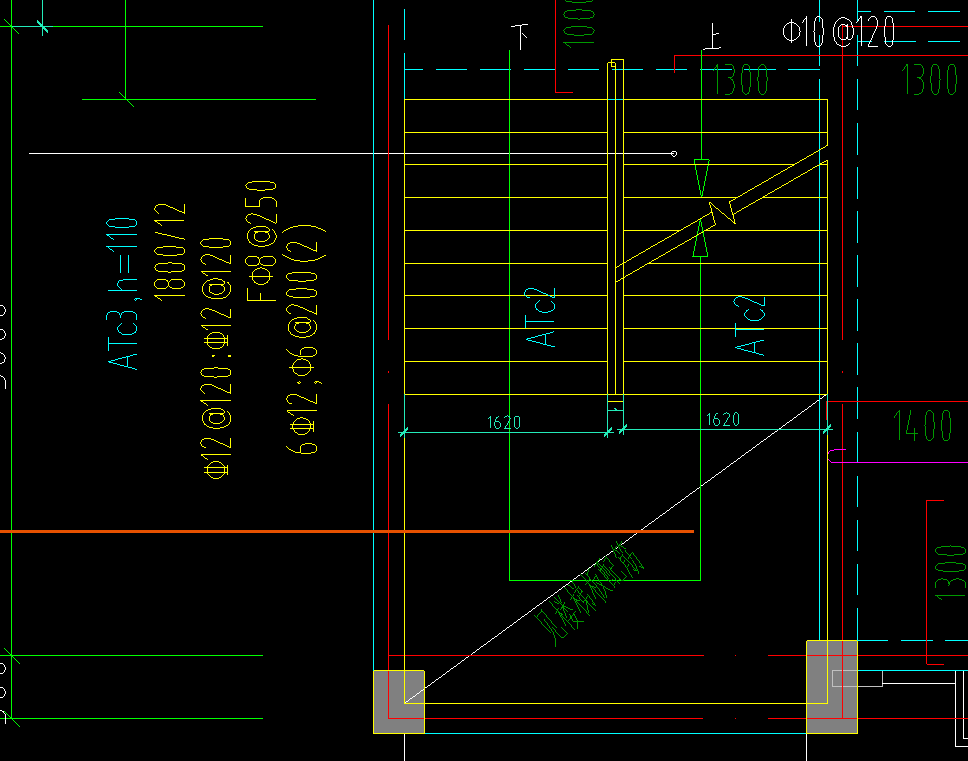
Task: Select the diagonal green 见楼梯板配筋 note
Action: [592, 591]
